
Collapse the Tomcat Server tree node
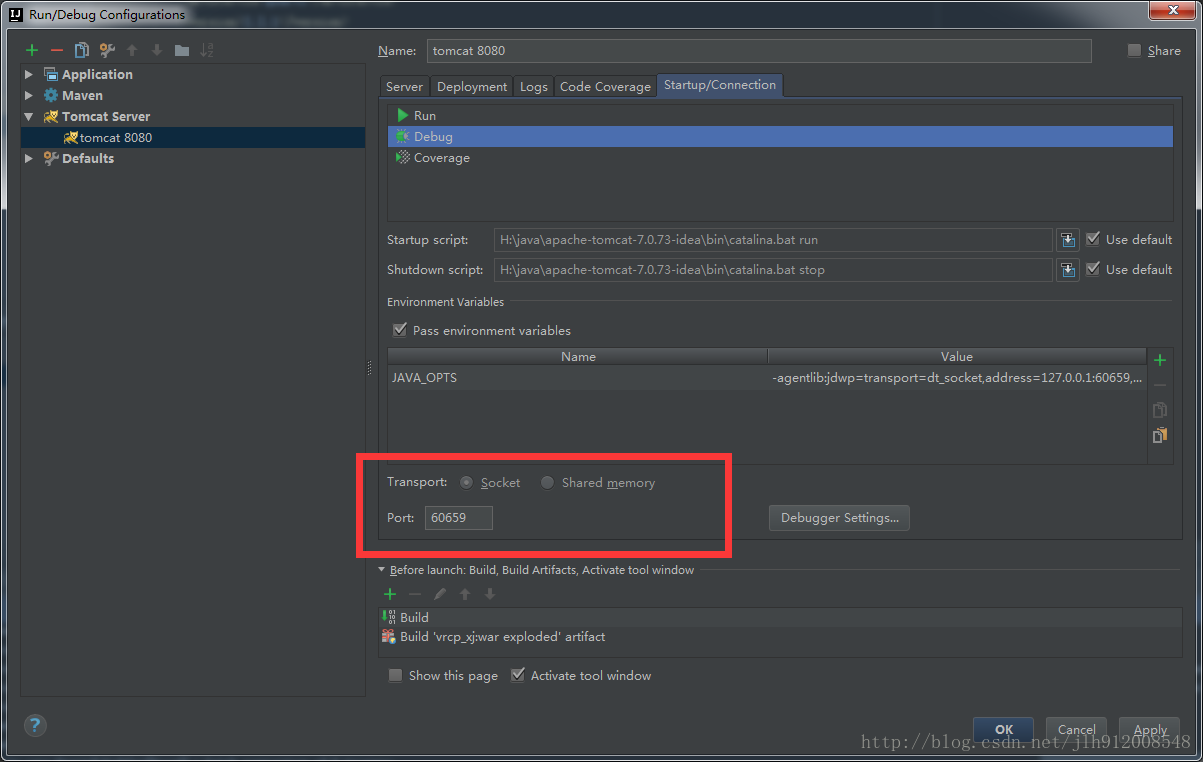29,117
